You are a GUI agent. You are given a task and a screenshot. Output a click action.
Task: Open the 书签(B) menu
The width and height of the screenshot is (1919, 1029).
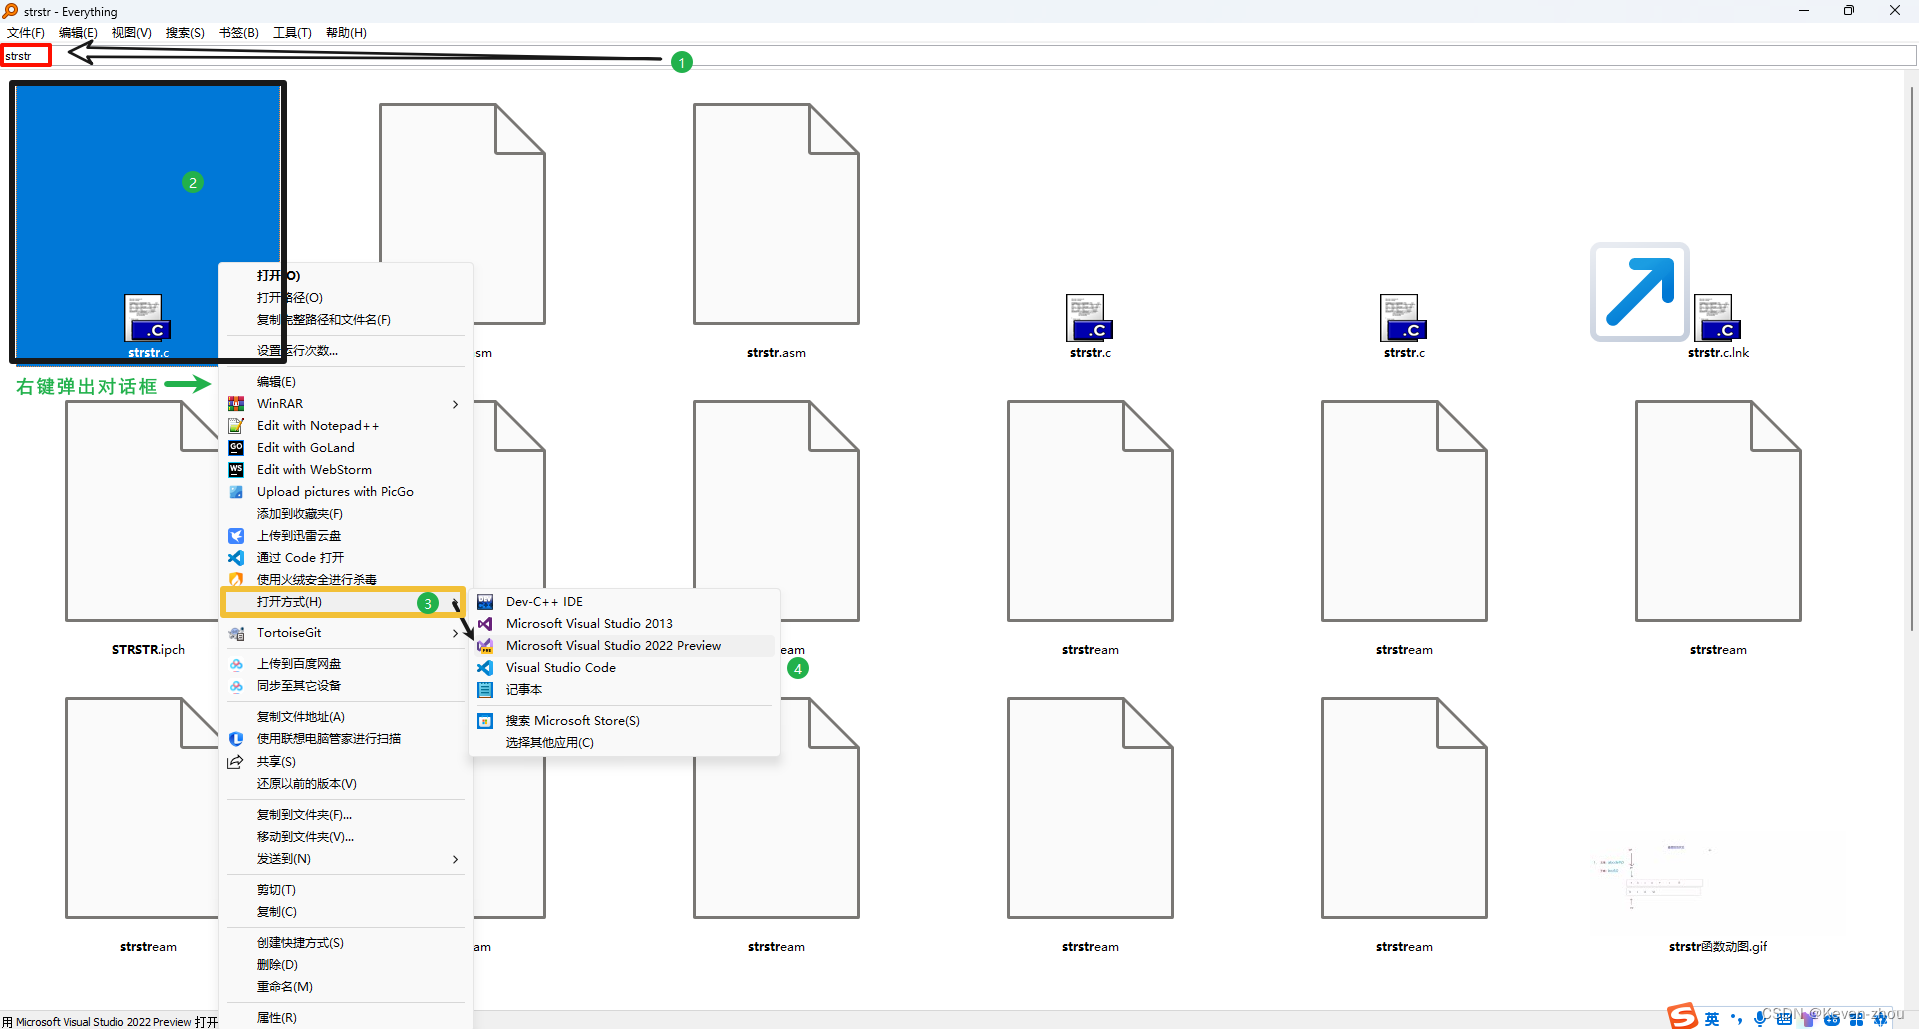click(238, 33)
